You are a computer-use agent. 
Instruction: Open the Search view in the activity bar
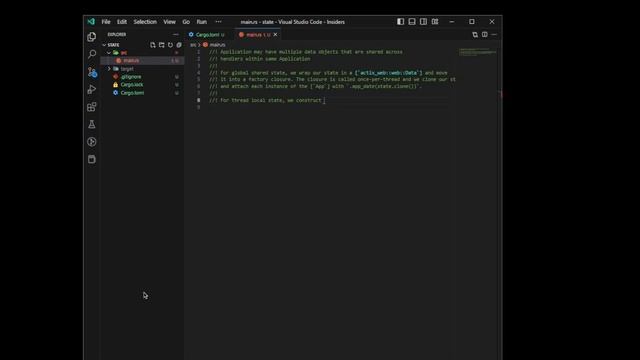[92, 54]
